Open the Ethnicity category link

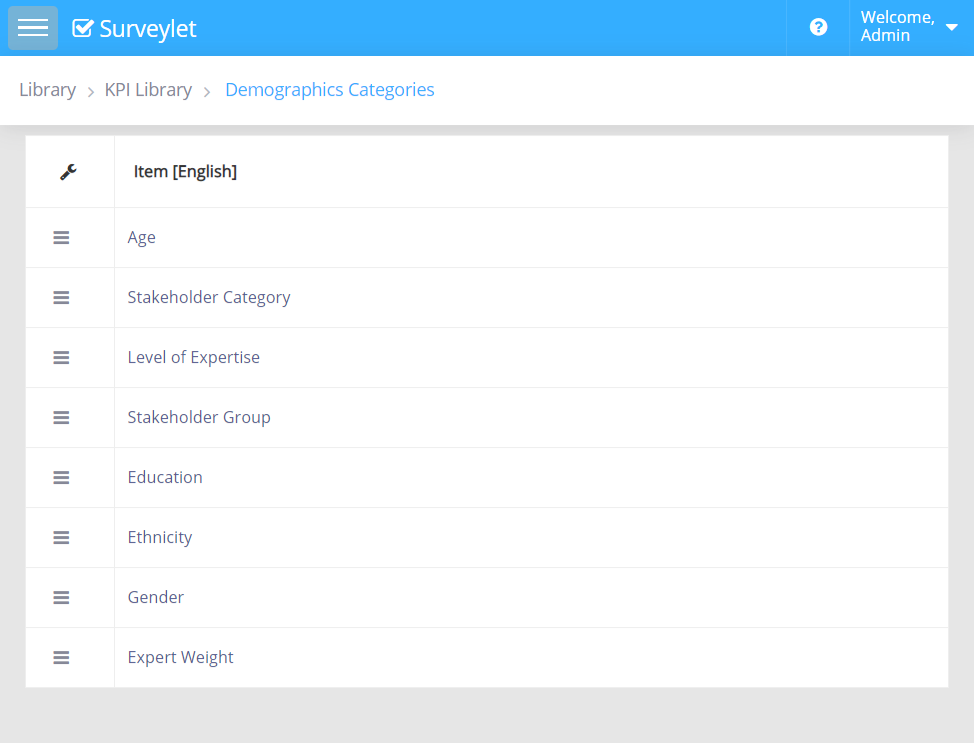pyautogui.click(x=159, y=538)
